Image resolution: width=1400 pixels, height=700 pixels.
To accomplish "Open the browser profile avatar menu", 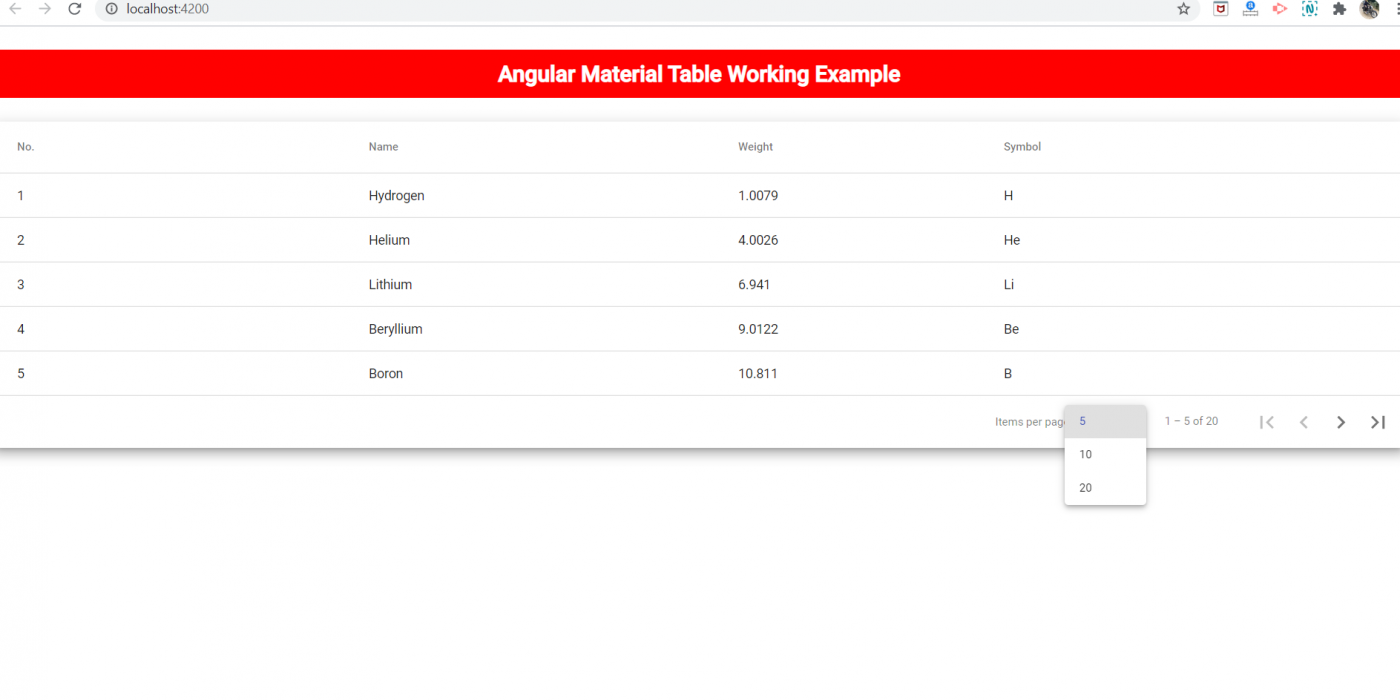I will (x=1370, y=9).
